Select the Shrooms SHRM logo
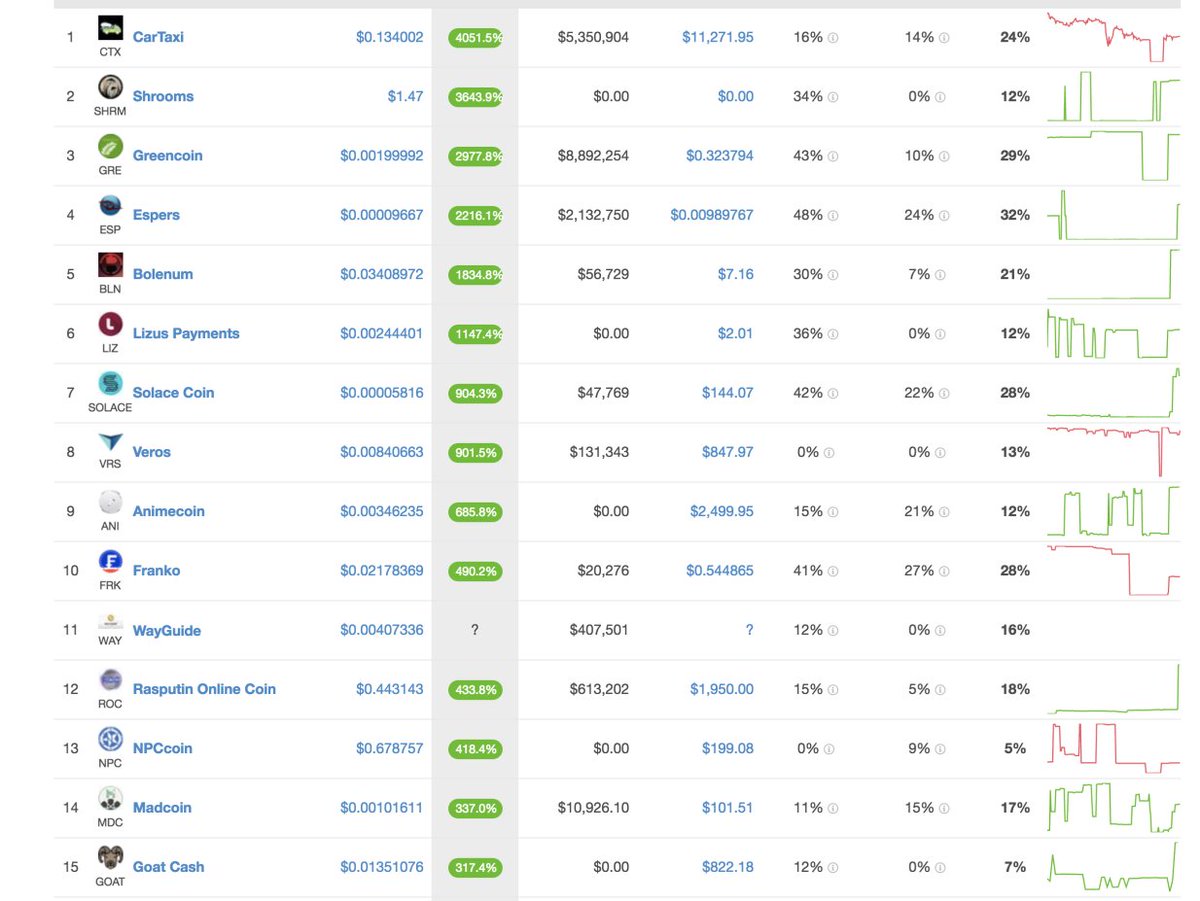The width and height of the screenshot is (1200, 901). tap(110, 88)
